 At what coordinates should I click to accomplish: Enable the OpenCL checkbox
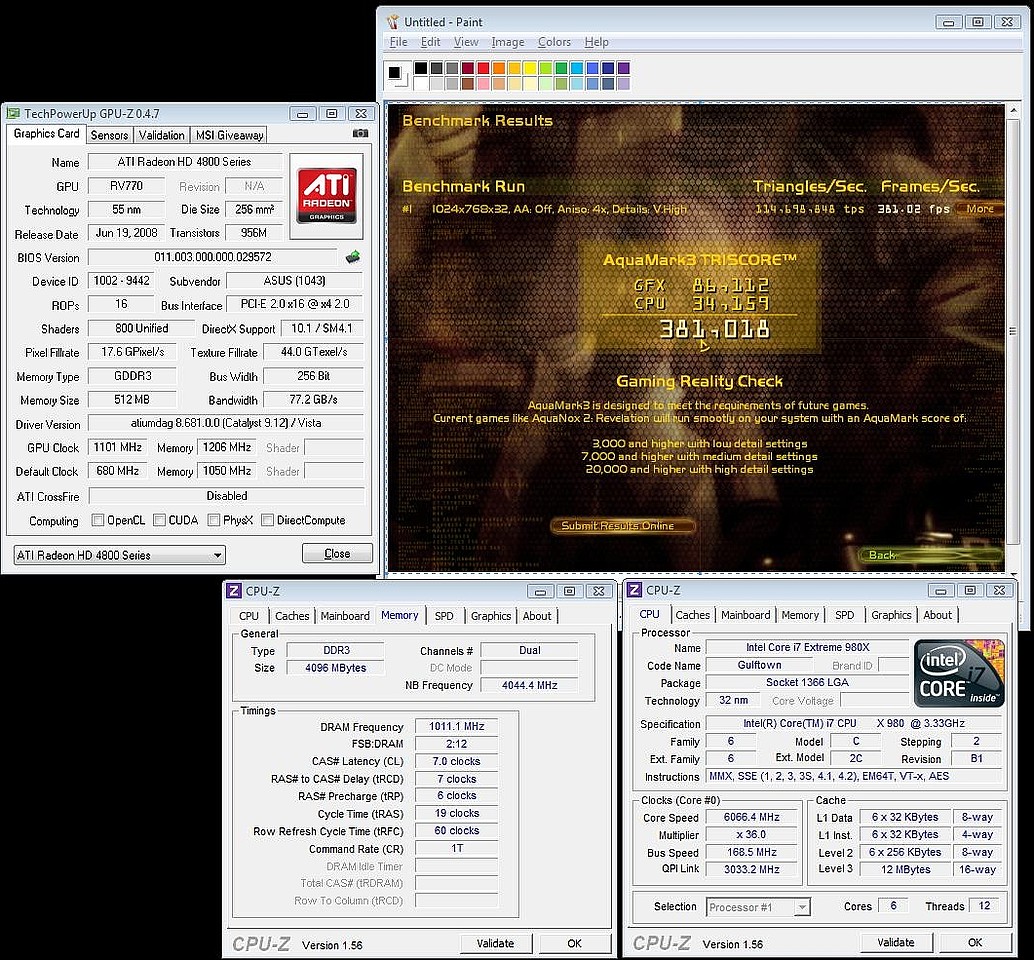point(98,520)
